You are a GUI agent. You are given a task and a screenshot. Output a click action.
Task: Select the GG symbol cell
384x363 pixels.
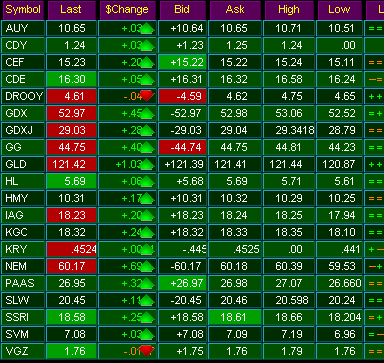23,147
